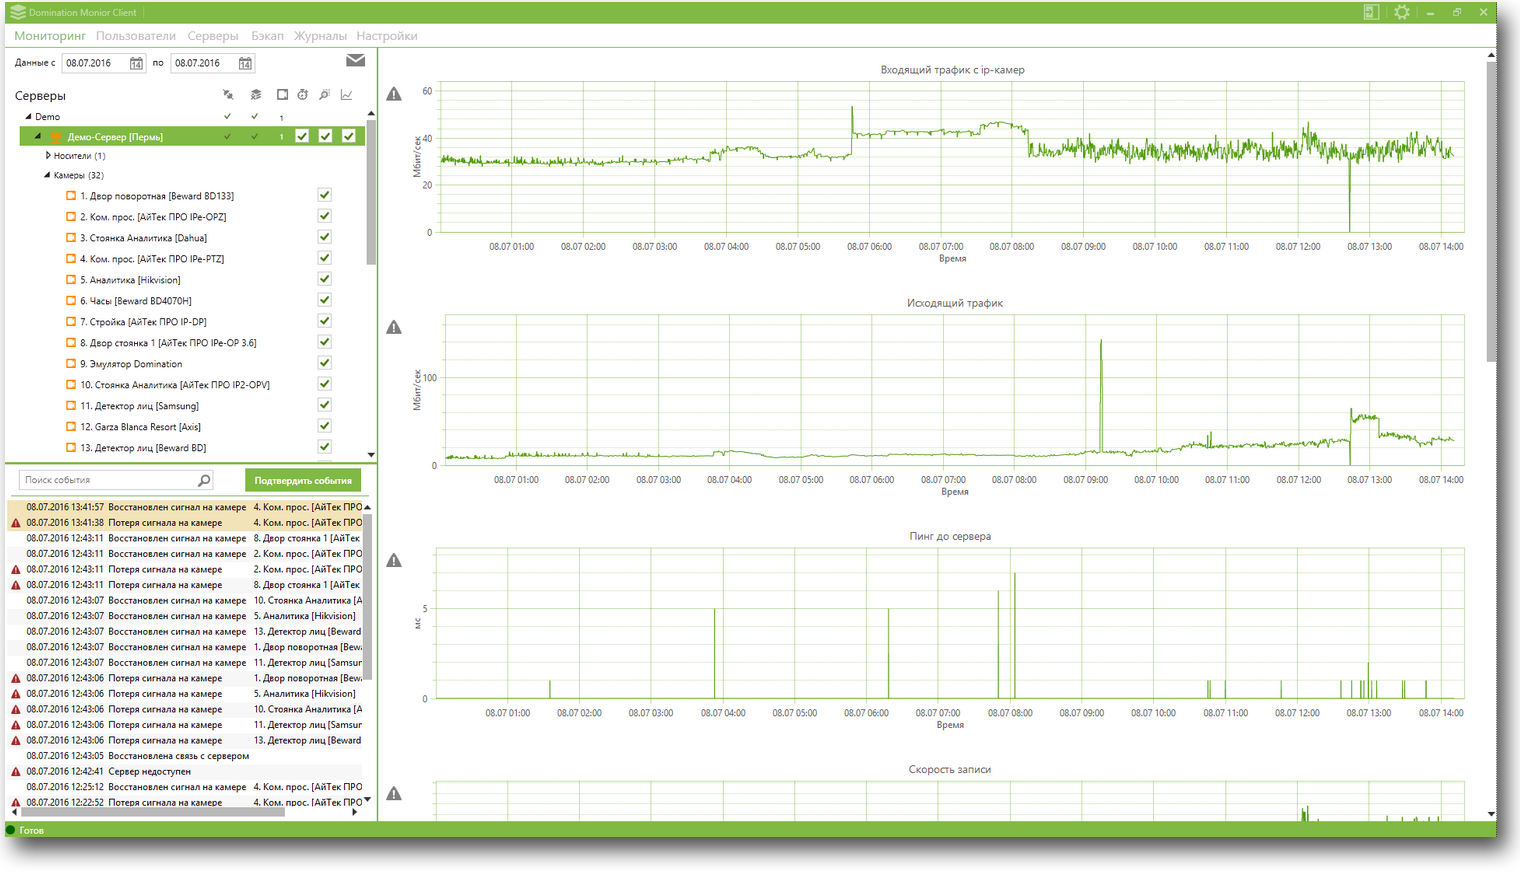Click camera icon of 1. Двор поворотная
Image resolution: width=1520 pixels, height=880 pixels.
point(71,196)
